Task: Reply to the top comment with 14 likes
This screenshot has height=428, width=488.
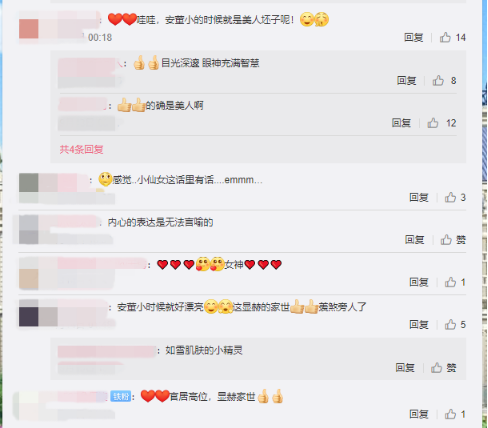Action: 414,37
